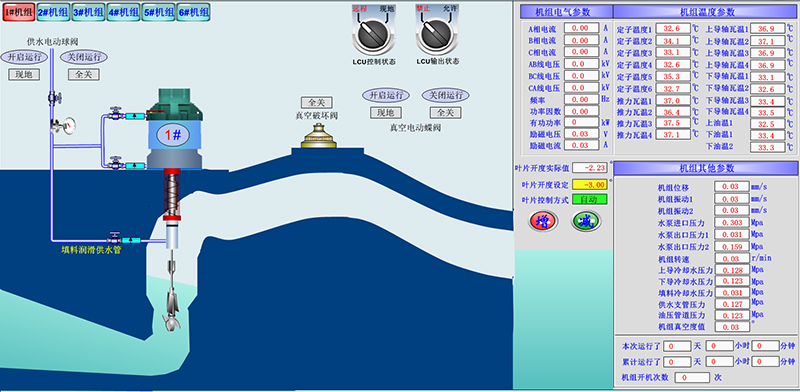Click the 机组开机次数 counter field
800x392 pixels.
(x=692, y=378)
